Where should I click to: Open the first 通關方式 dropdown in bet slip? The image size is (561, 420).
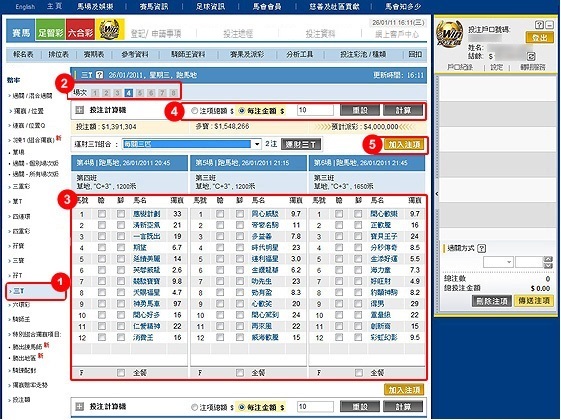(x=498, y=262)
